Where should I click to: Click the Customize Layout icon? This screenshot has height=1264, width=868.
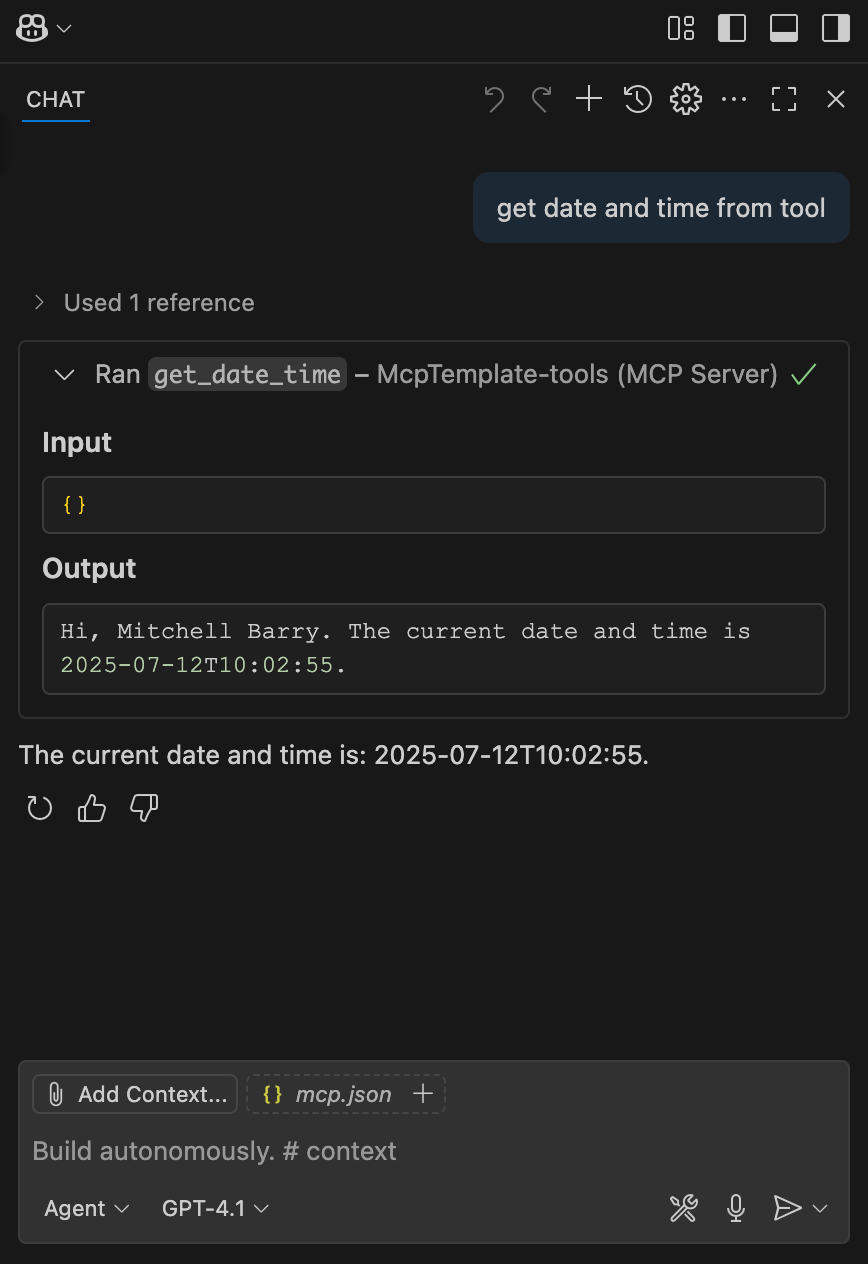tap(681, 28)
